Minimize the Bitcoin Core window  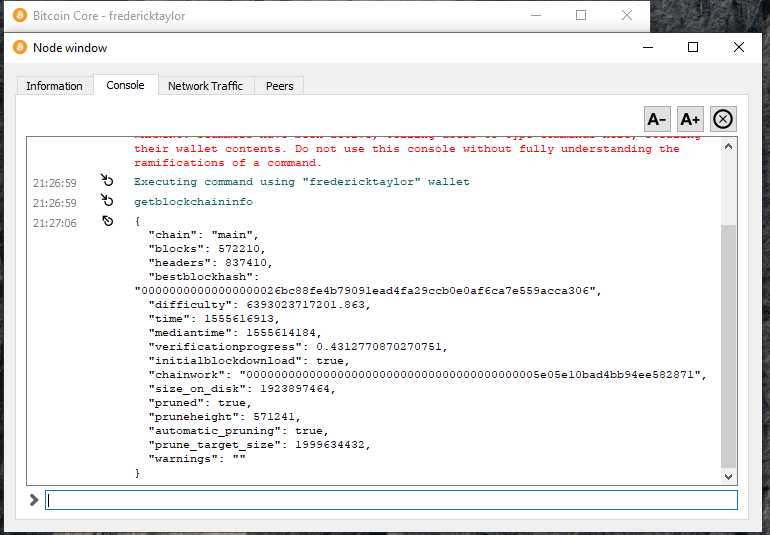[536, 15]
